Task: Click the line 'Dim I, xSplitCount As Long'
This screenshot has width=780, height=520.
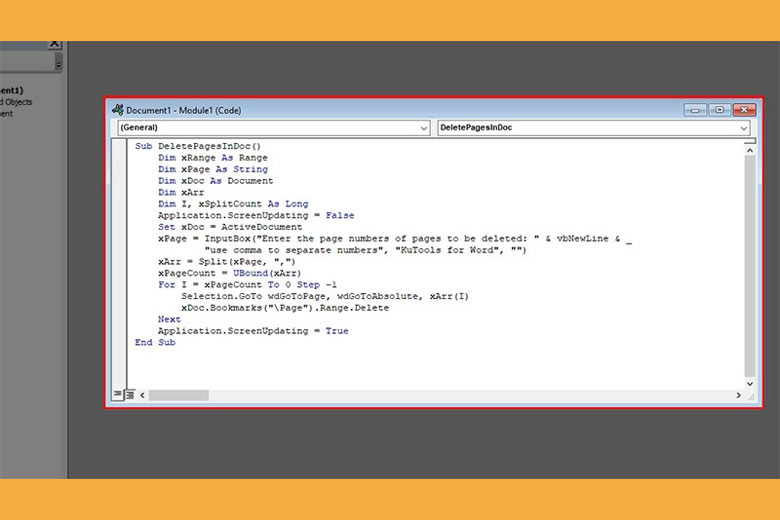Action: [233, 204]
